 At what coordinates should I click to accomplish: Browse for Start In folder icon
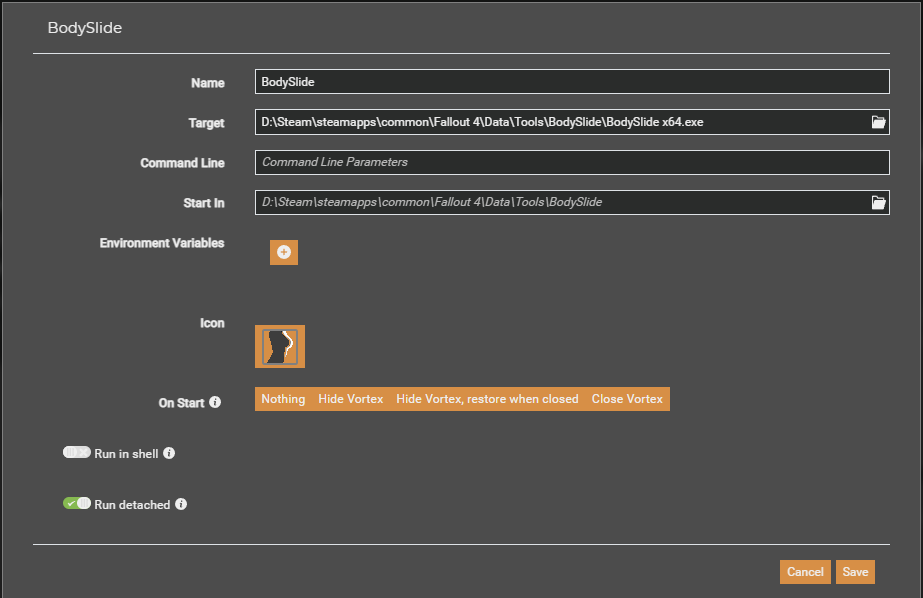(x=878, y=202)
